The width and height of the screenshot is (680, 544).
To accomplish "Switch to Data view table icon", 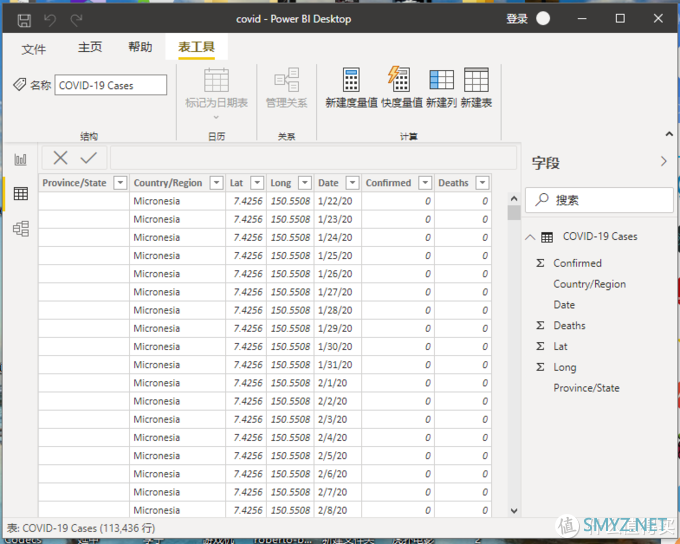I will [20, 193].
